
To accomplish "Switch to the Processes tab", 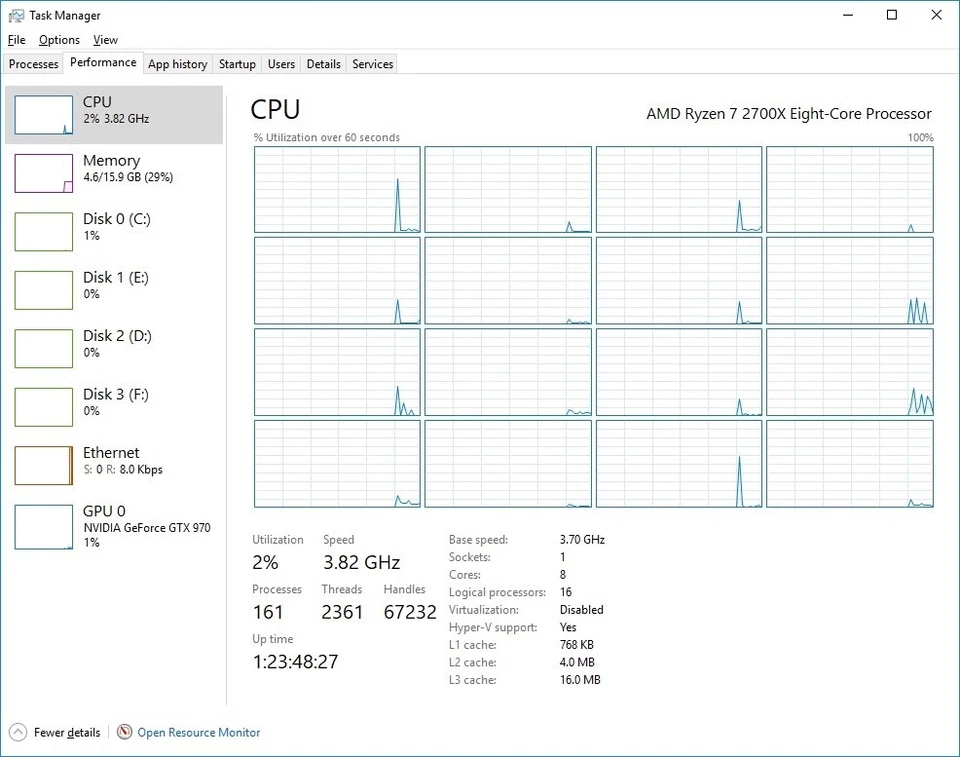I will pyautogui.click(x=33, y=63).
